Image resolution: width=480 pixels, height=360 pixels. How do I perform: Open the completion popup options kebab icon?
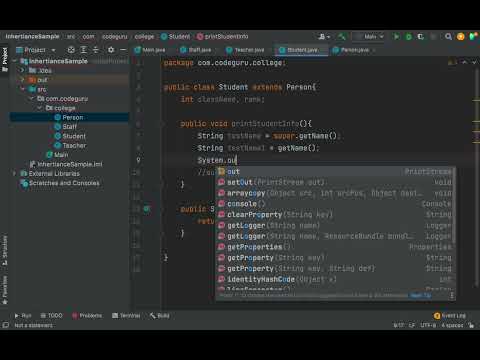(x=452, y=295)
